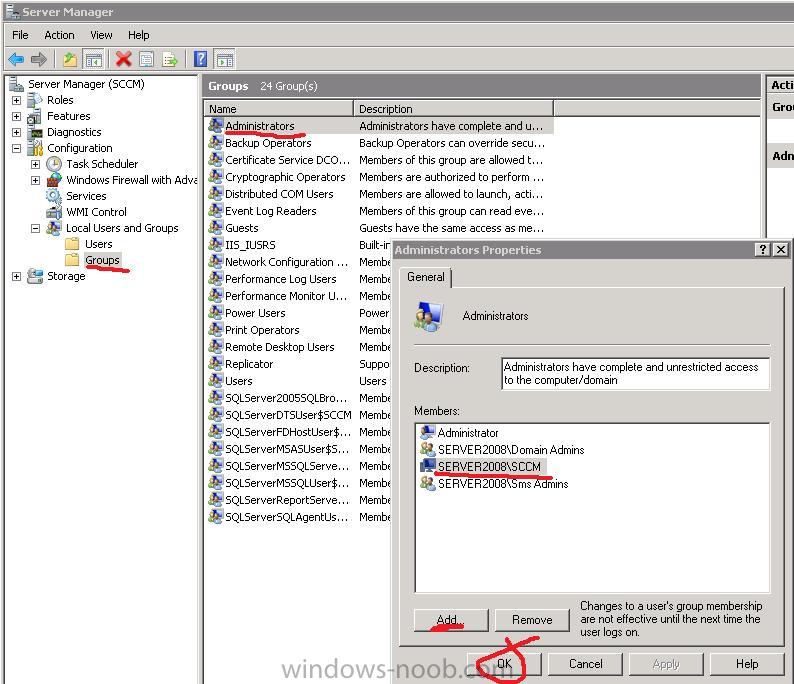
Task: Click the Administrators group icon in list
Action: pyautogui.click(x=216, y=125)
